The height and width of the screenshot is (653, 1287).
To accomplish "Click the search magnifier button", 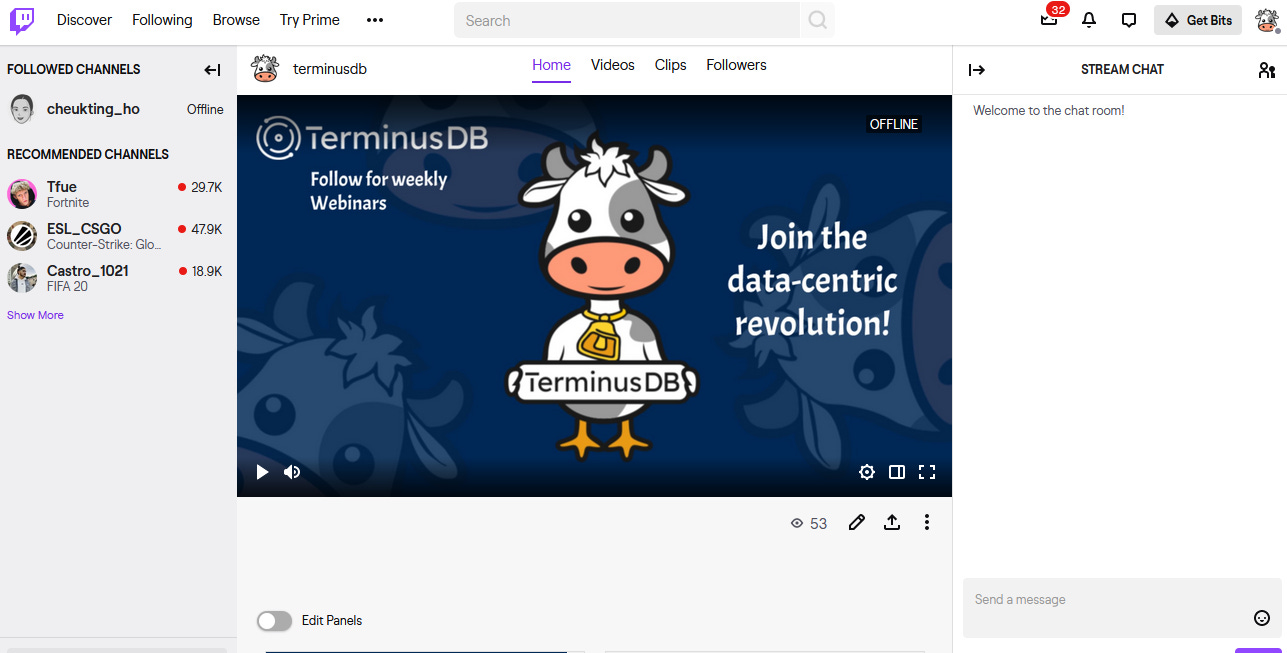I will click(x=818, y=20).
